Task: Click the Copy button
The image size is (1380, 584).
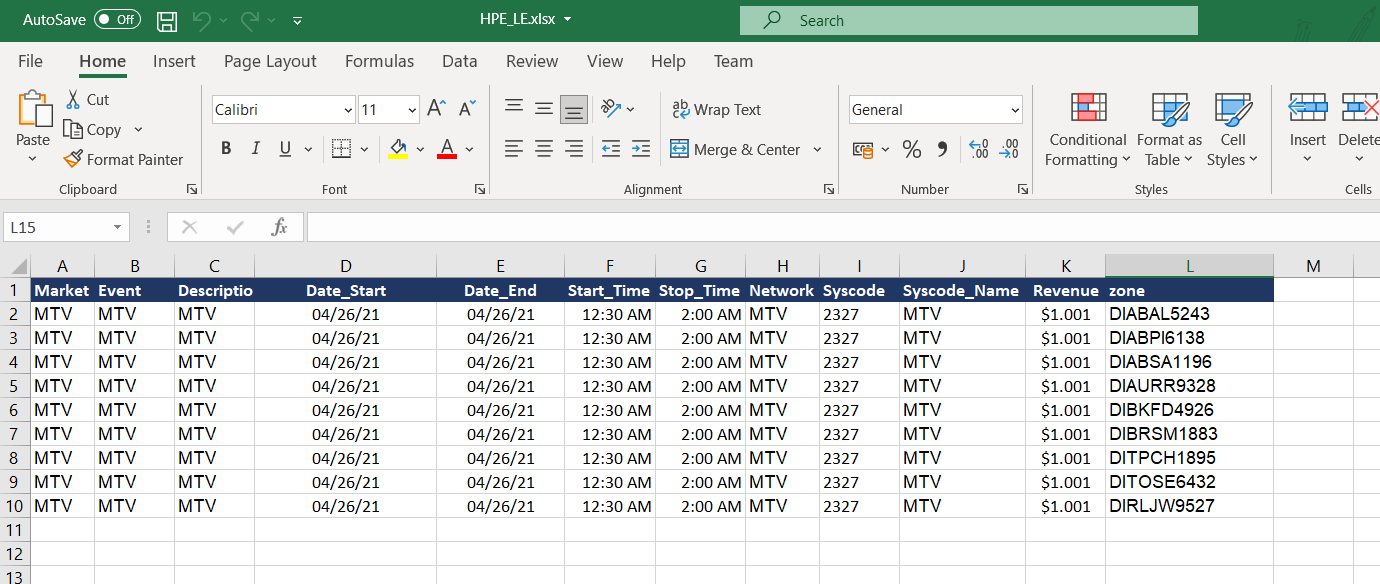Action: [x=92, y=129]
